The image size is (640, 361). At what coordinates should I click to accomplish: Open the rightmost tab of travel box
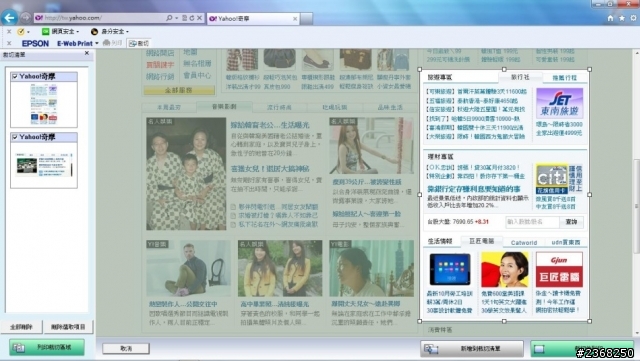(564, 78)
